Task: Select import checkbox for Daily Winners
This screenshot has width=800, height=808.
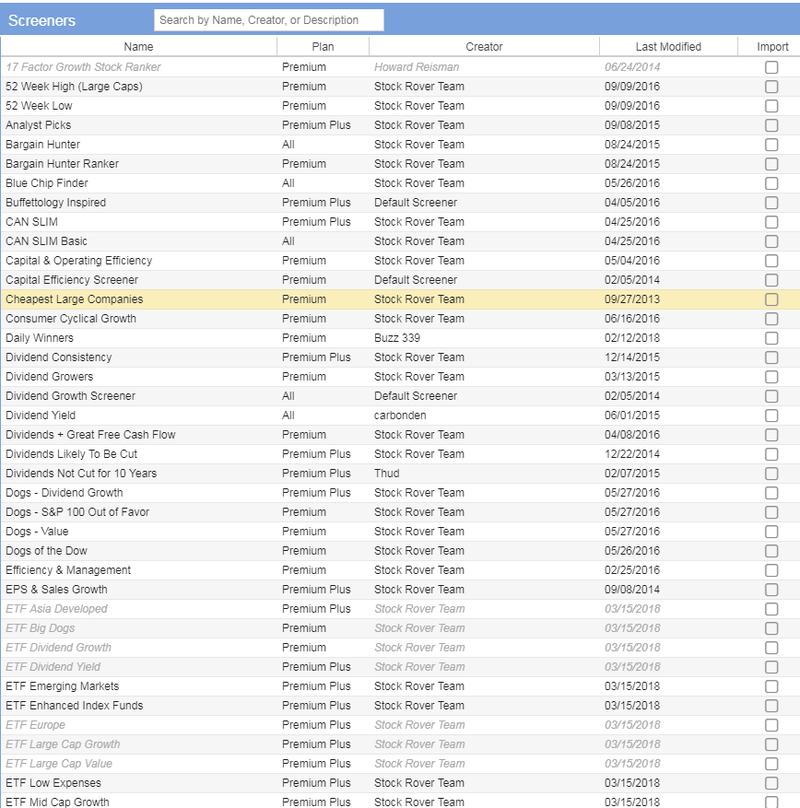Action: pyautogui.click(x=771, y=338)
